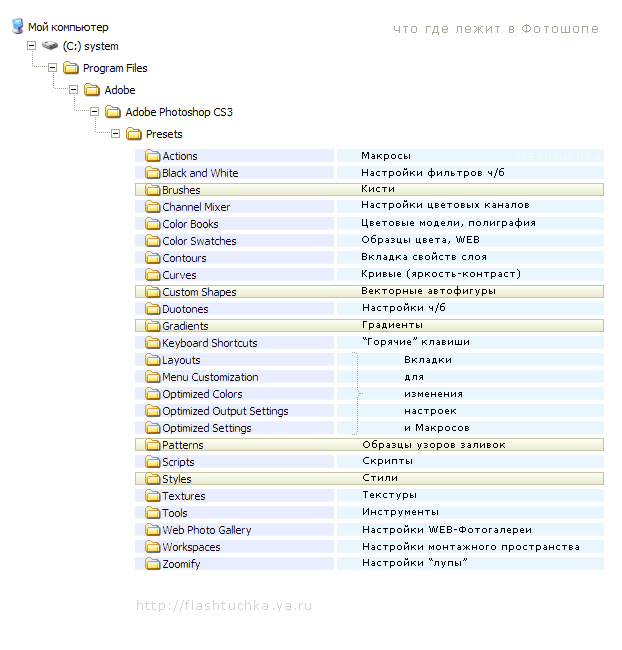The image size is (622, 650).
Task: Click the description text 'Градиенты'
Action: 392,325
